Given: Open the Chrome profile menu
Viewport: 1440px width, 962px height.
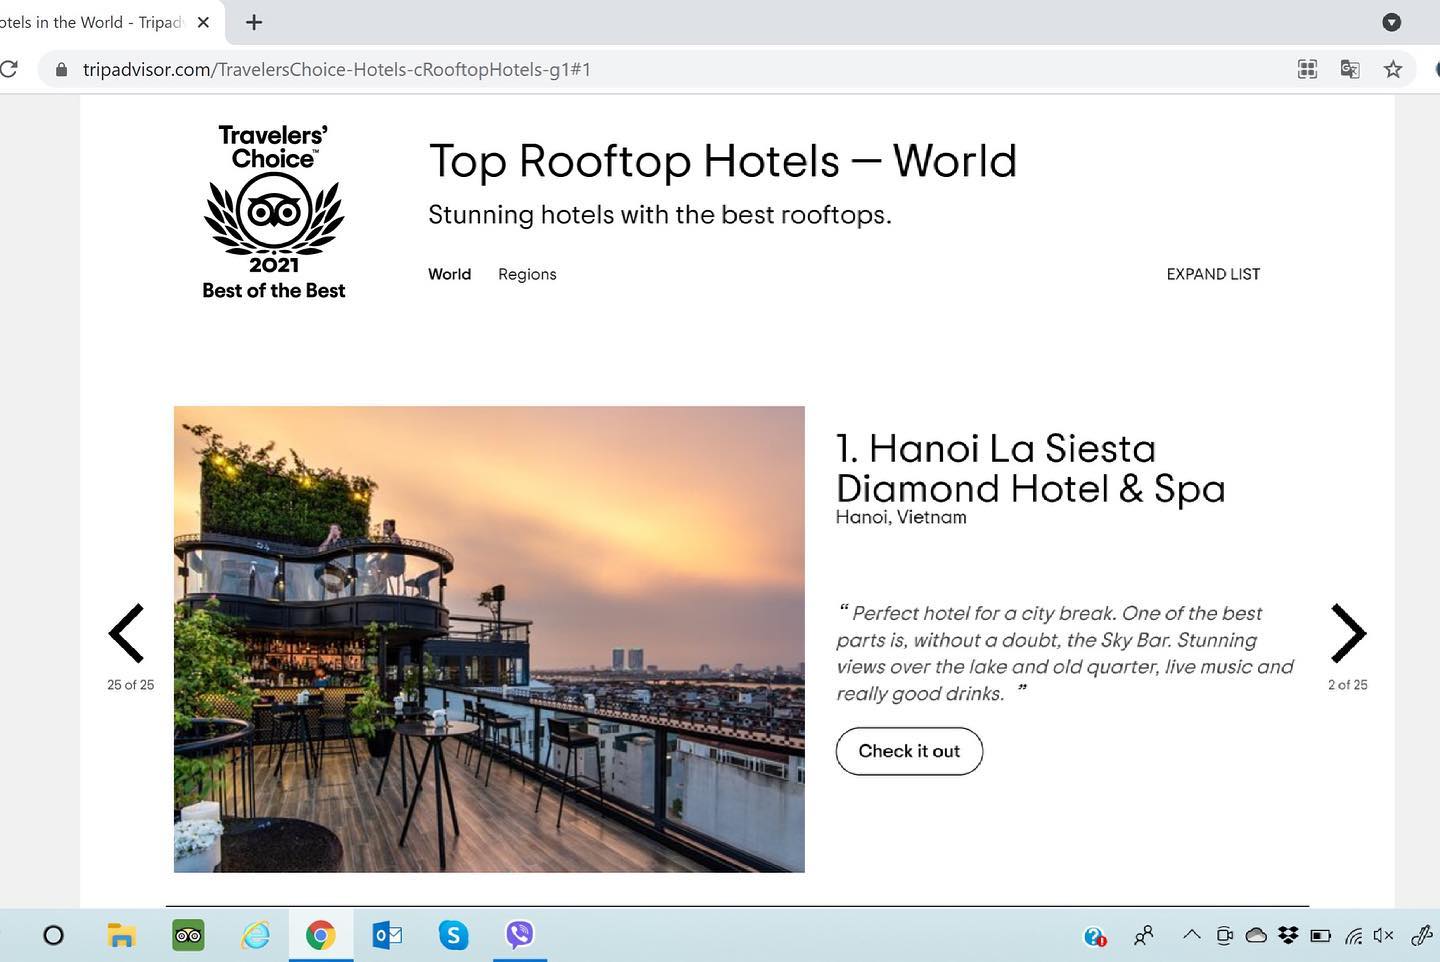Looking at the screenshot, I should (x=1438, y=69).
